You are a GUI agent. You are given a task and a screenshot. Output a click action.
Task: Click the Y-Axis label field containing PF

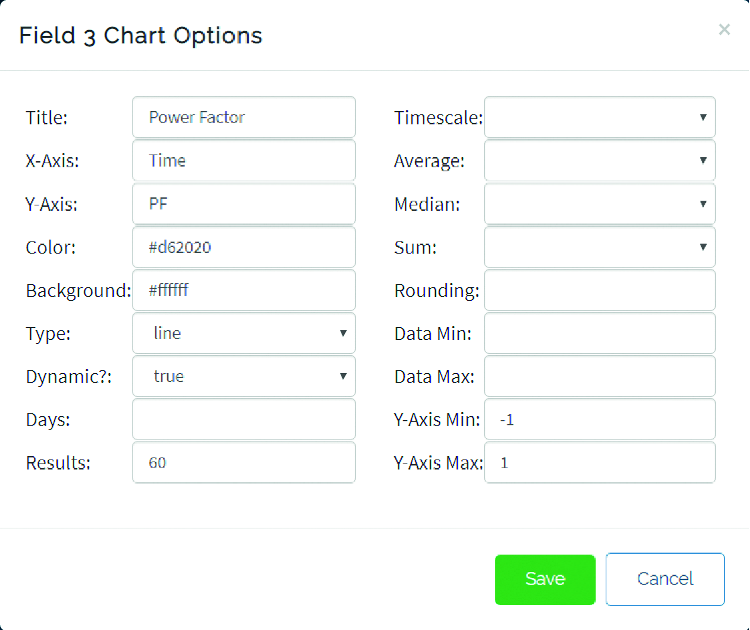click(x=243, y=204)
